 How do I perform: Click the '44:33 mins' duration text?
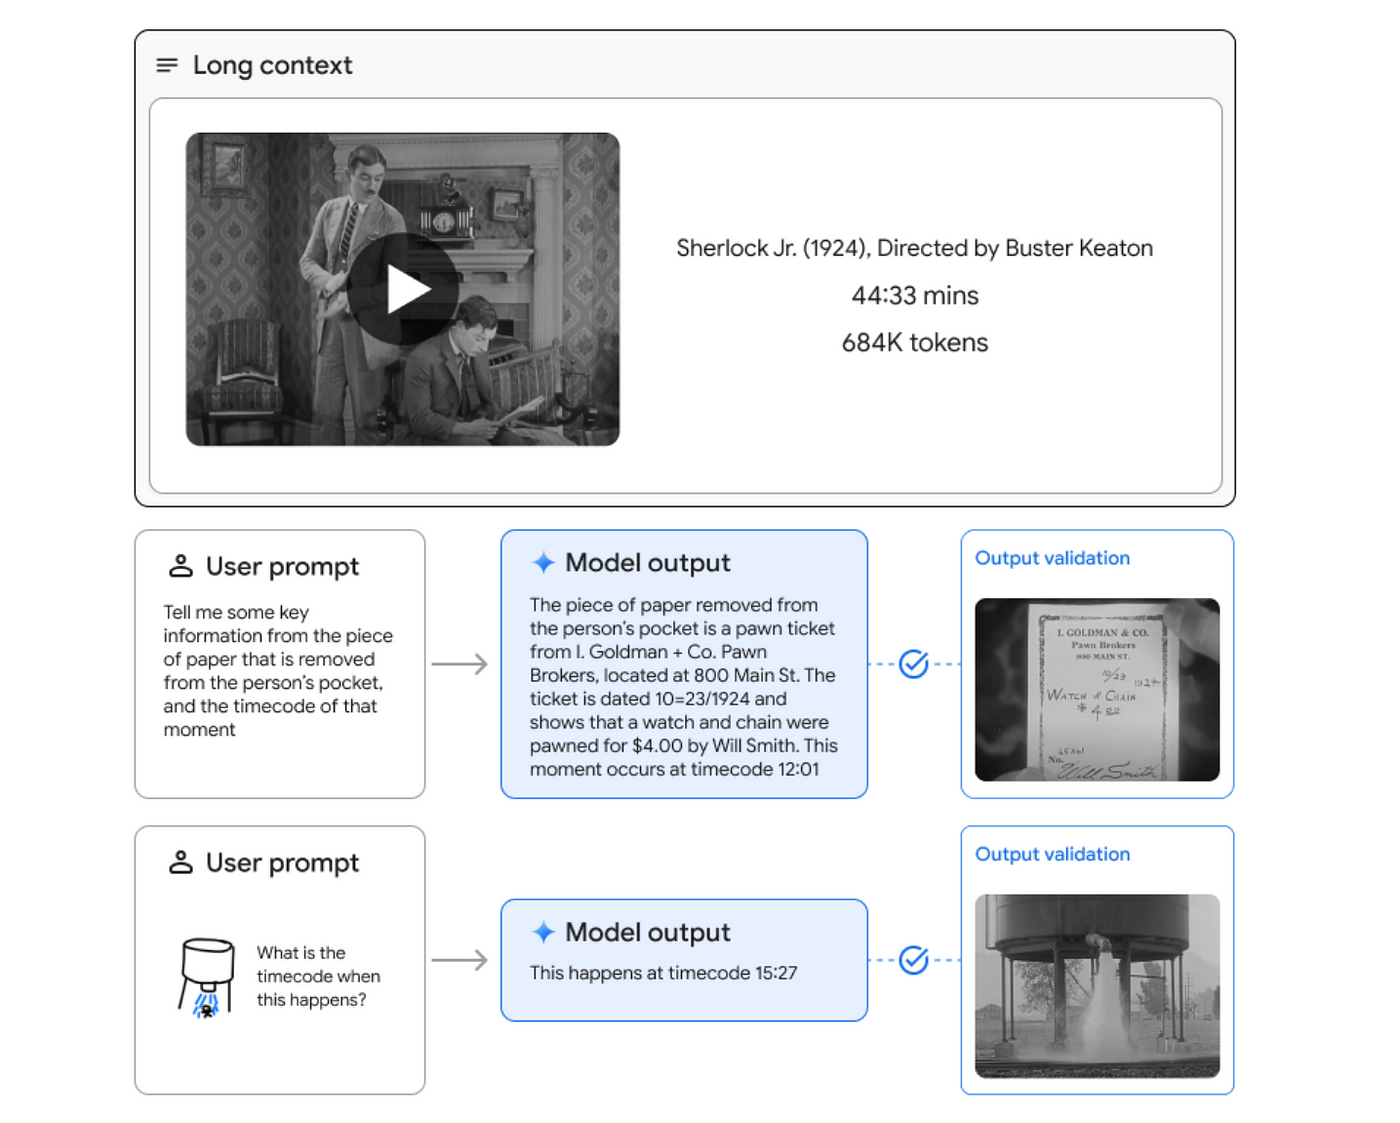point(914,295)
